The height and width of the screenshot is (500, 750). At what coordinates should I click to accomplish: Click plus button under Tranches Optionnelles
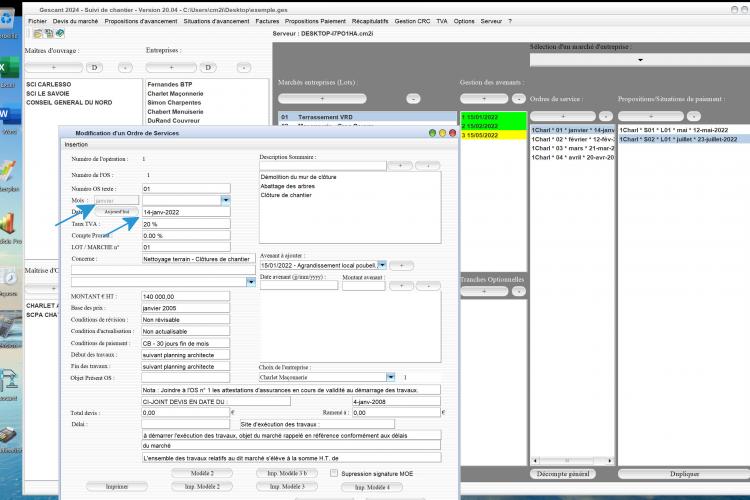tap(484, 291)
